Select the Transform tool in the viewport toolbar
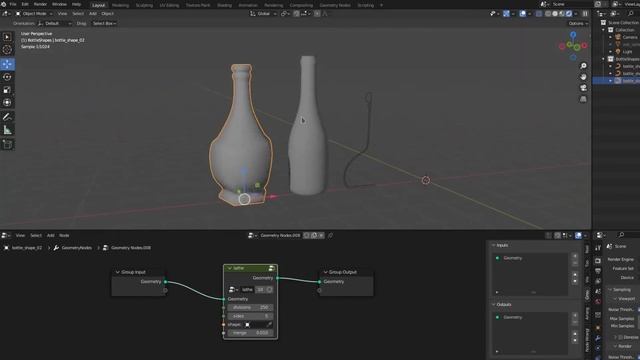The height and width of the screenshot is (360, 640). 7,102
